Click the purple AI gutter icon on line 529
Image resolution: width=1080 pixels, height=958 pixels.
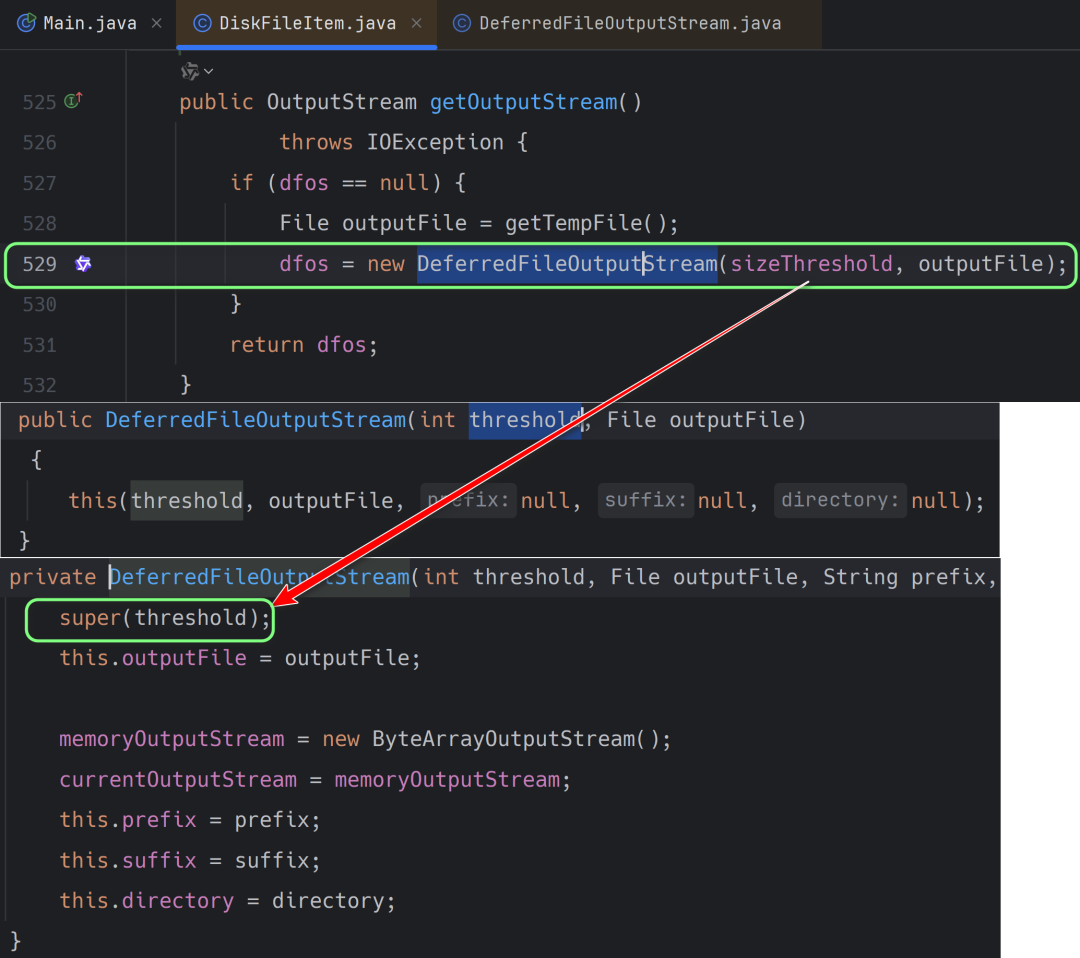click(84, 264)
